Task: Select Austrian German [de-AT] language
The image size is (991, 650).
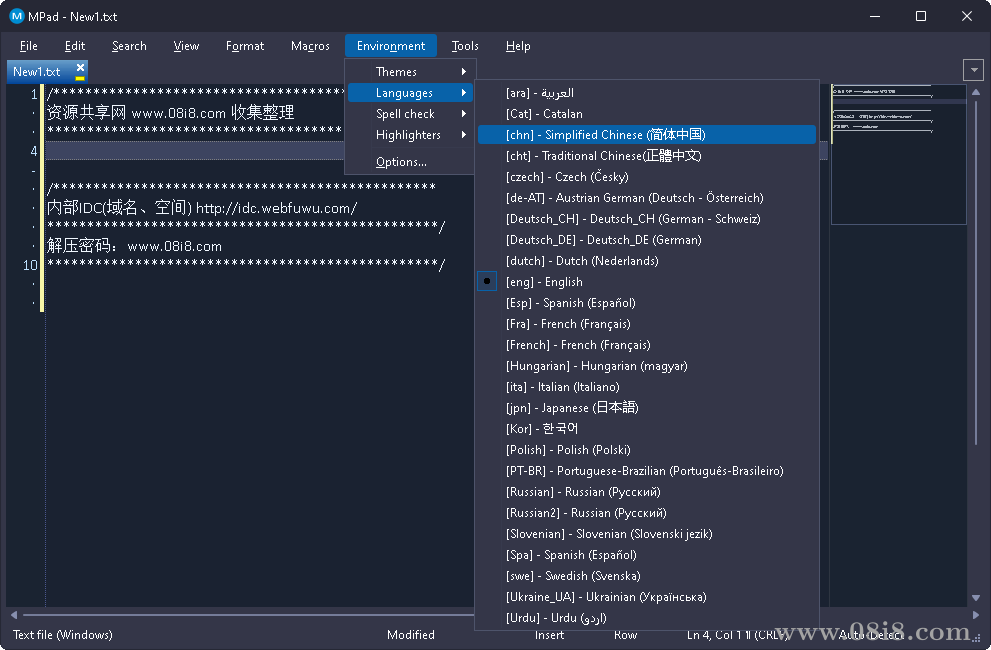Action: pos(647,198)
